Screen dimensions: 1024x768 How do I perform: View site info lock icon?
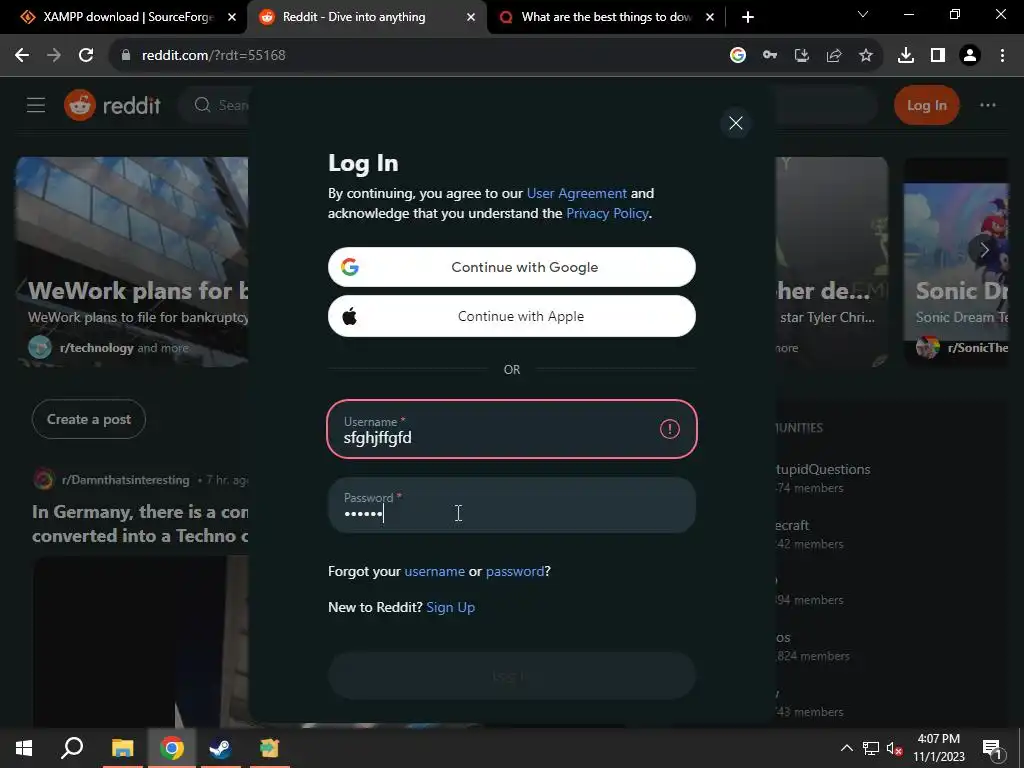click(x=126, y=56)
